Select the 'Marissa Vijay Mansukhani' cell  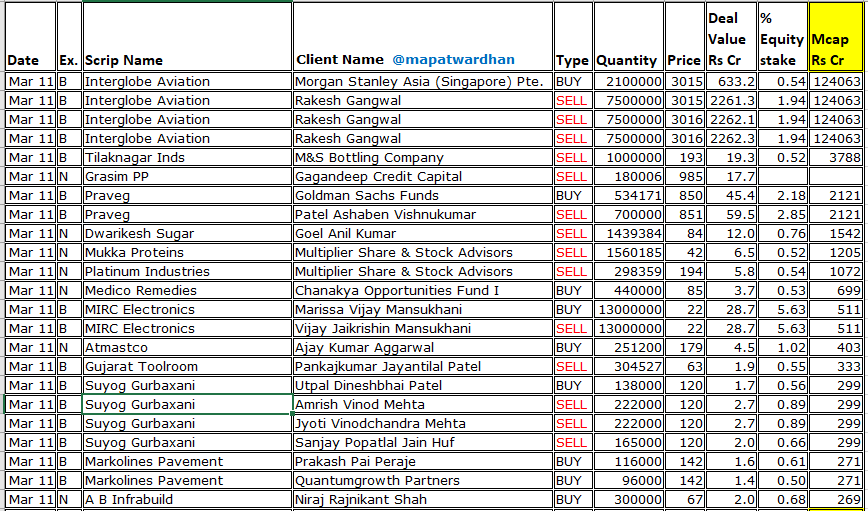click(423, 309)
